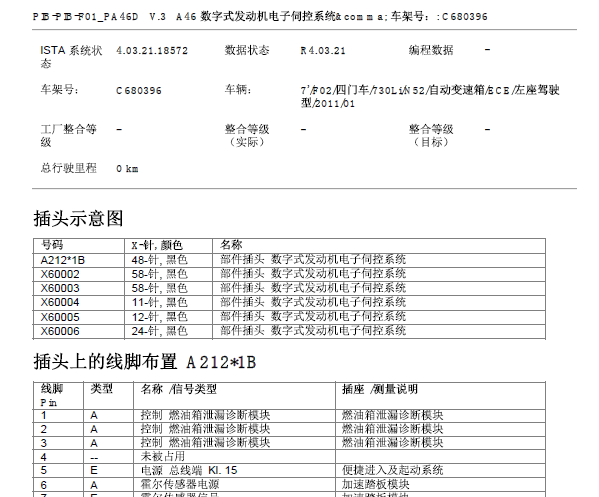Click connector number X60005
599x497 pixels.
[60, 317]
